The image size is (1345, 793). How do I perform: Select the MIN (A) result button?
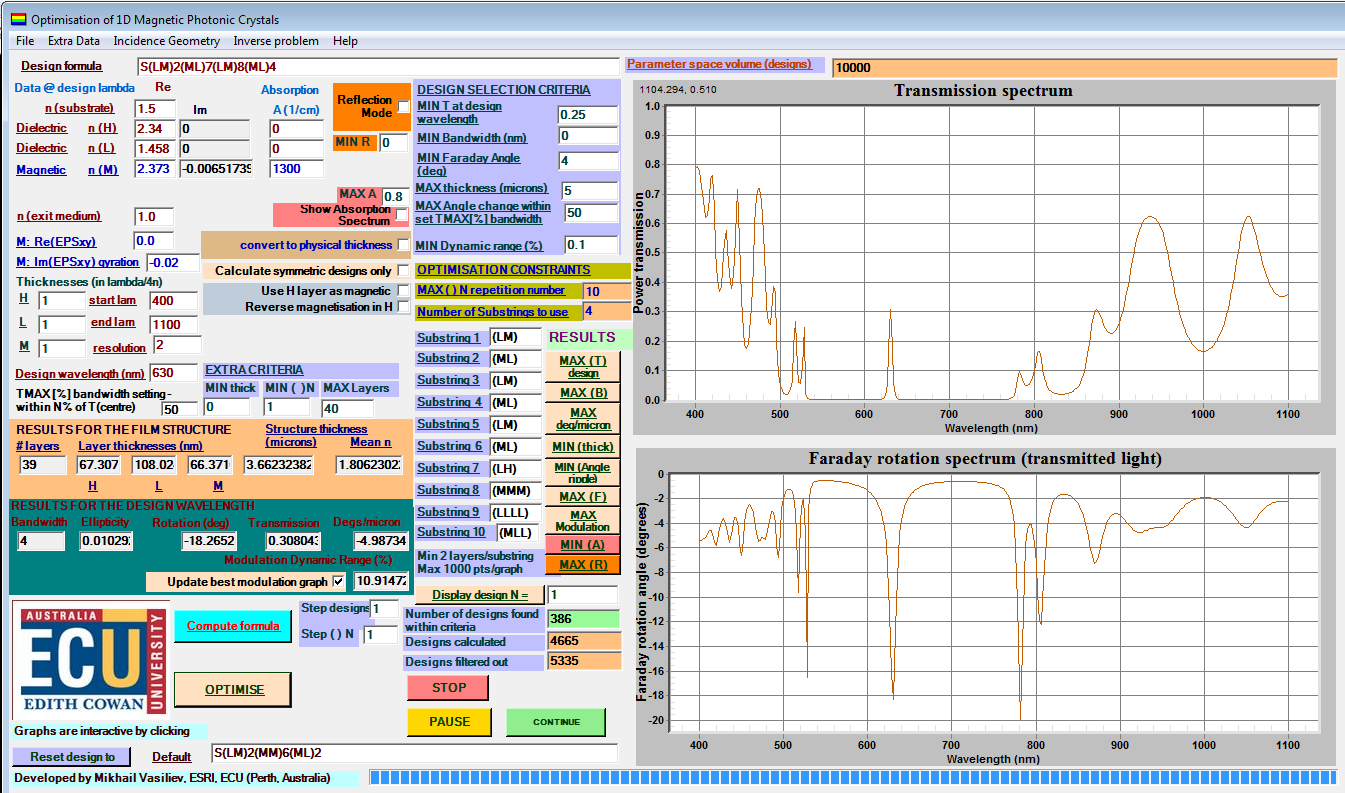[582, 545]
